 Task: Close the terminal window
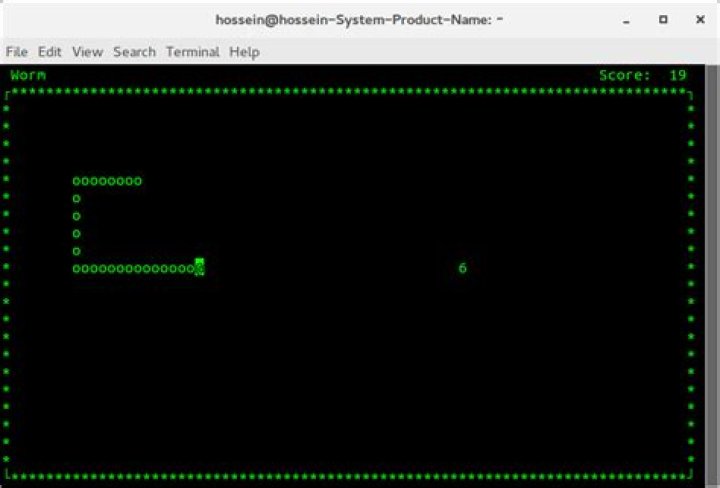pyautogui.click(x=700, y=19)
